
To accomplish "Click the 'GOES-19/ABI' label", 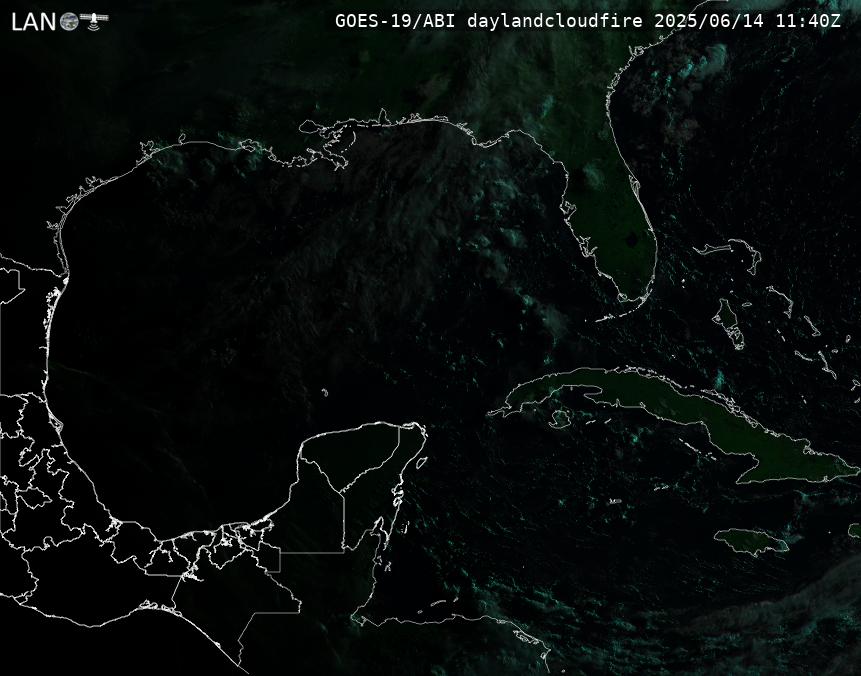I will coord(395,21).
